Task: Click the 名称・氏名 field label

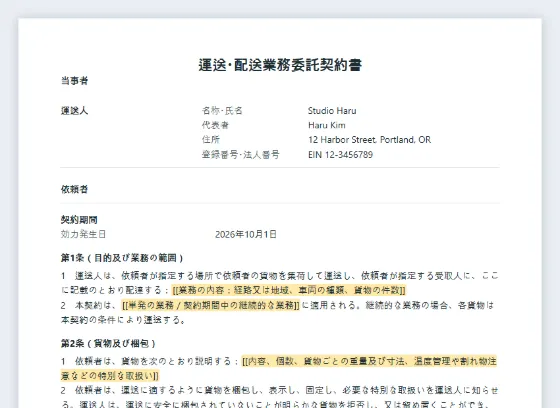Action: click(x=222, y=111)
